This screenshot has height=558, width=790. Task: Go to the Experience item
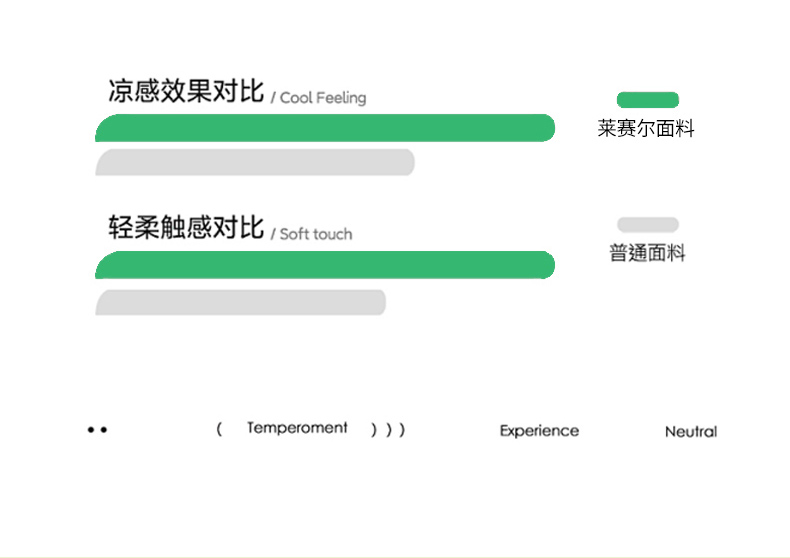[x=539, y=431]
